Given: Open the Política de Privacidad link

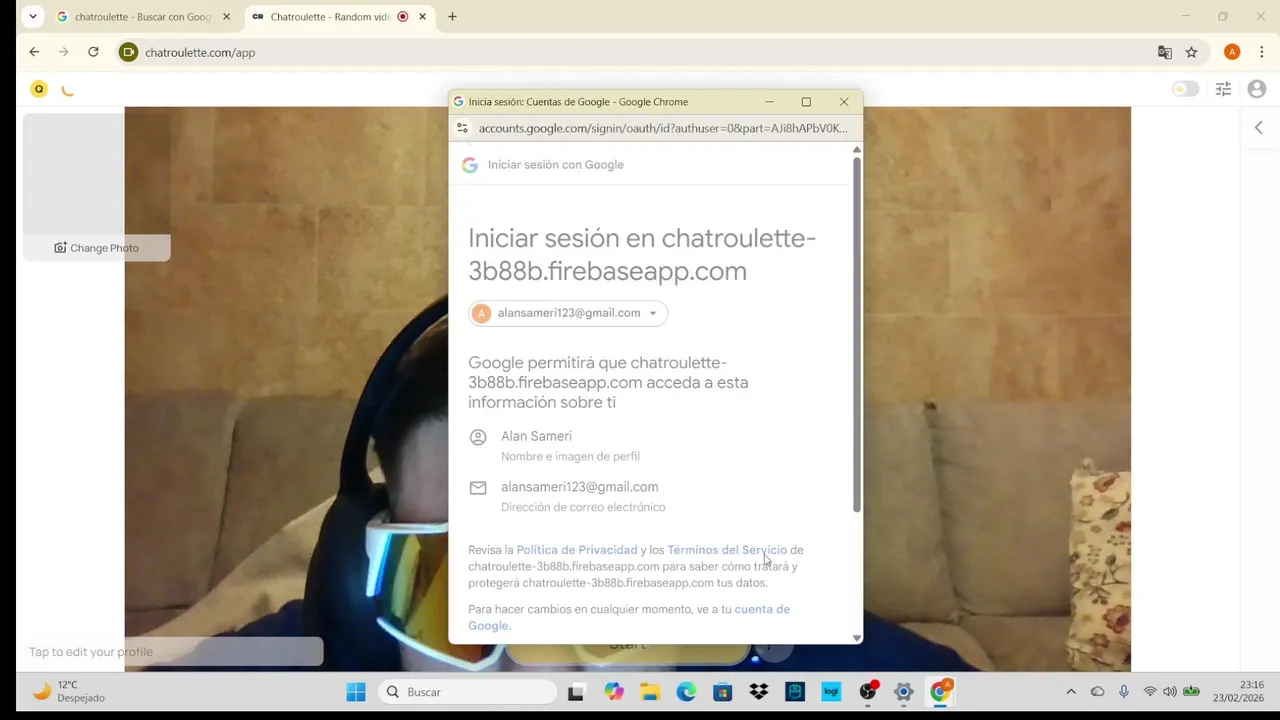Looking at the screenshot, I should tap(577, 550).
